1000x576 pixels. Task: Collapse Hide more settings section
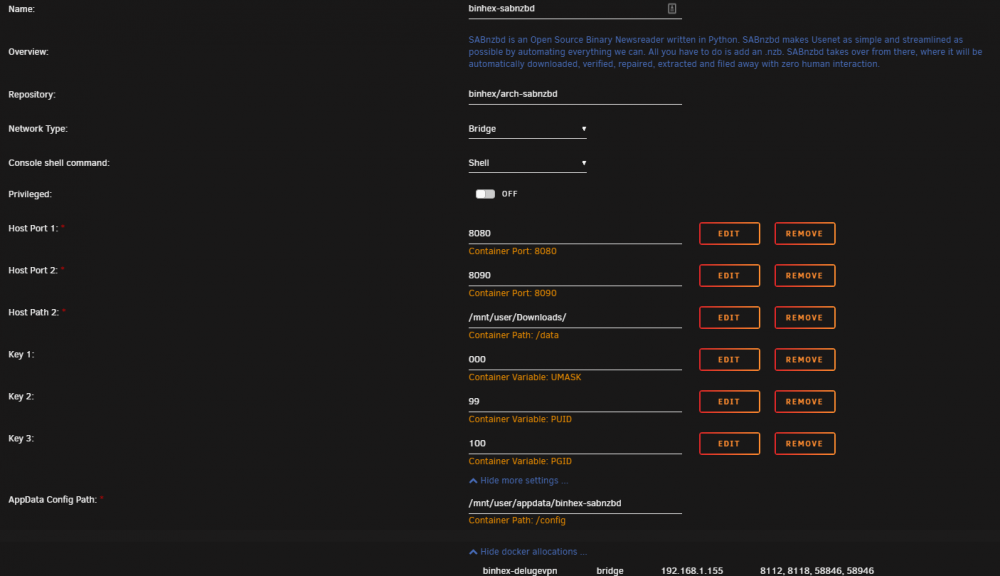click(518, 480)
